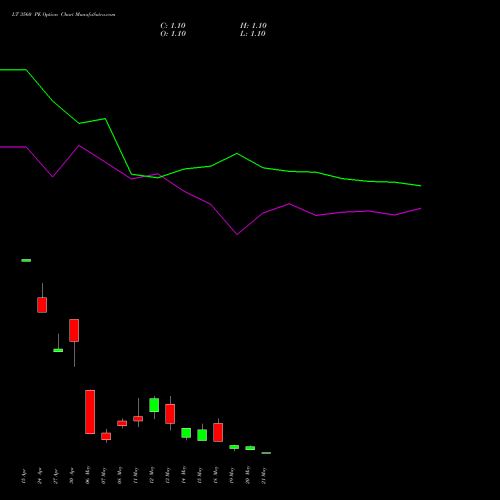Select the tall red candle for 06 May
The image size is (500, 500).
click(x=90, y=412)
